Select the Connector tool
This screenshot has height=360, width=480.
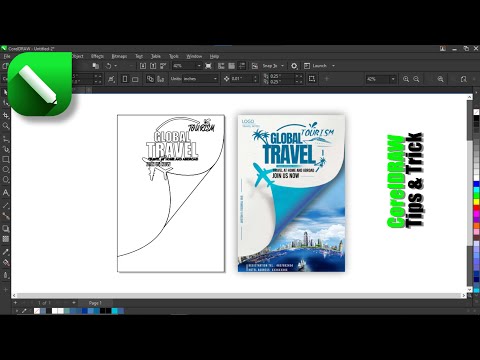[6, 216]
